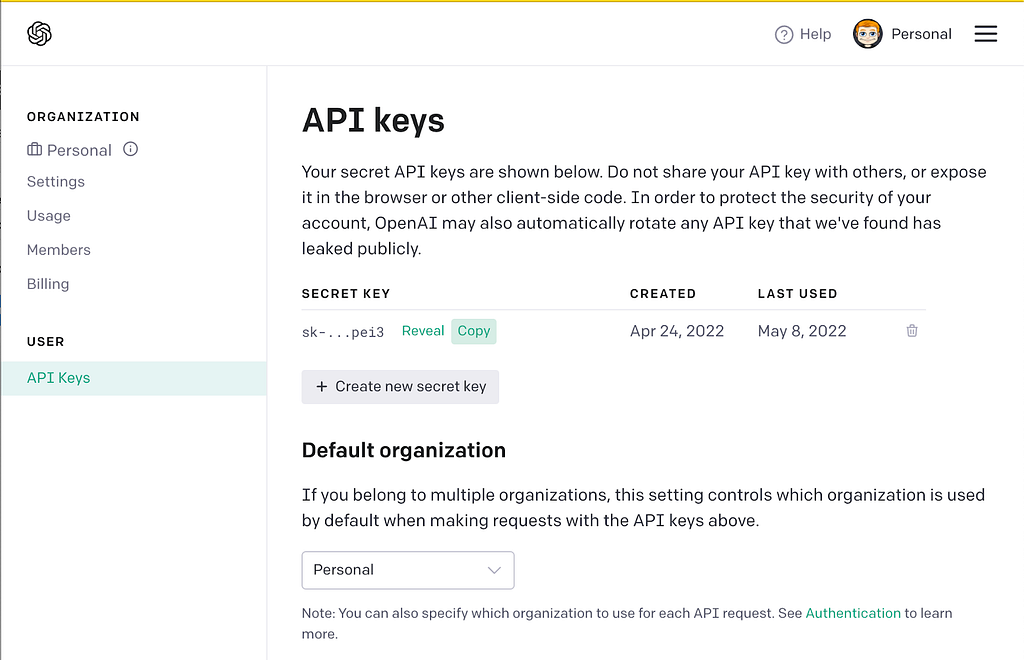1024x660 pixels.
Task: Open organization Settings in sidebar
Action: [56, 181]
